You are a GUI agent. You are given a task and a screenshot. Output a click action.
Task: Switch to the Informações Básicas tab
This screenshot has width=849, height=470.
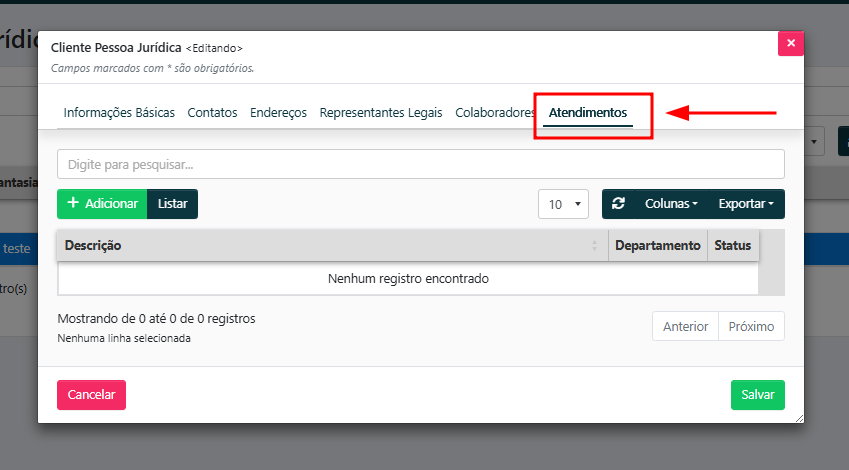(x=119, y=113)
